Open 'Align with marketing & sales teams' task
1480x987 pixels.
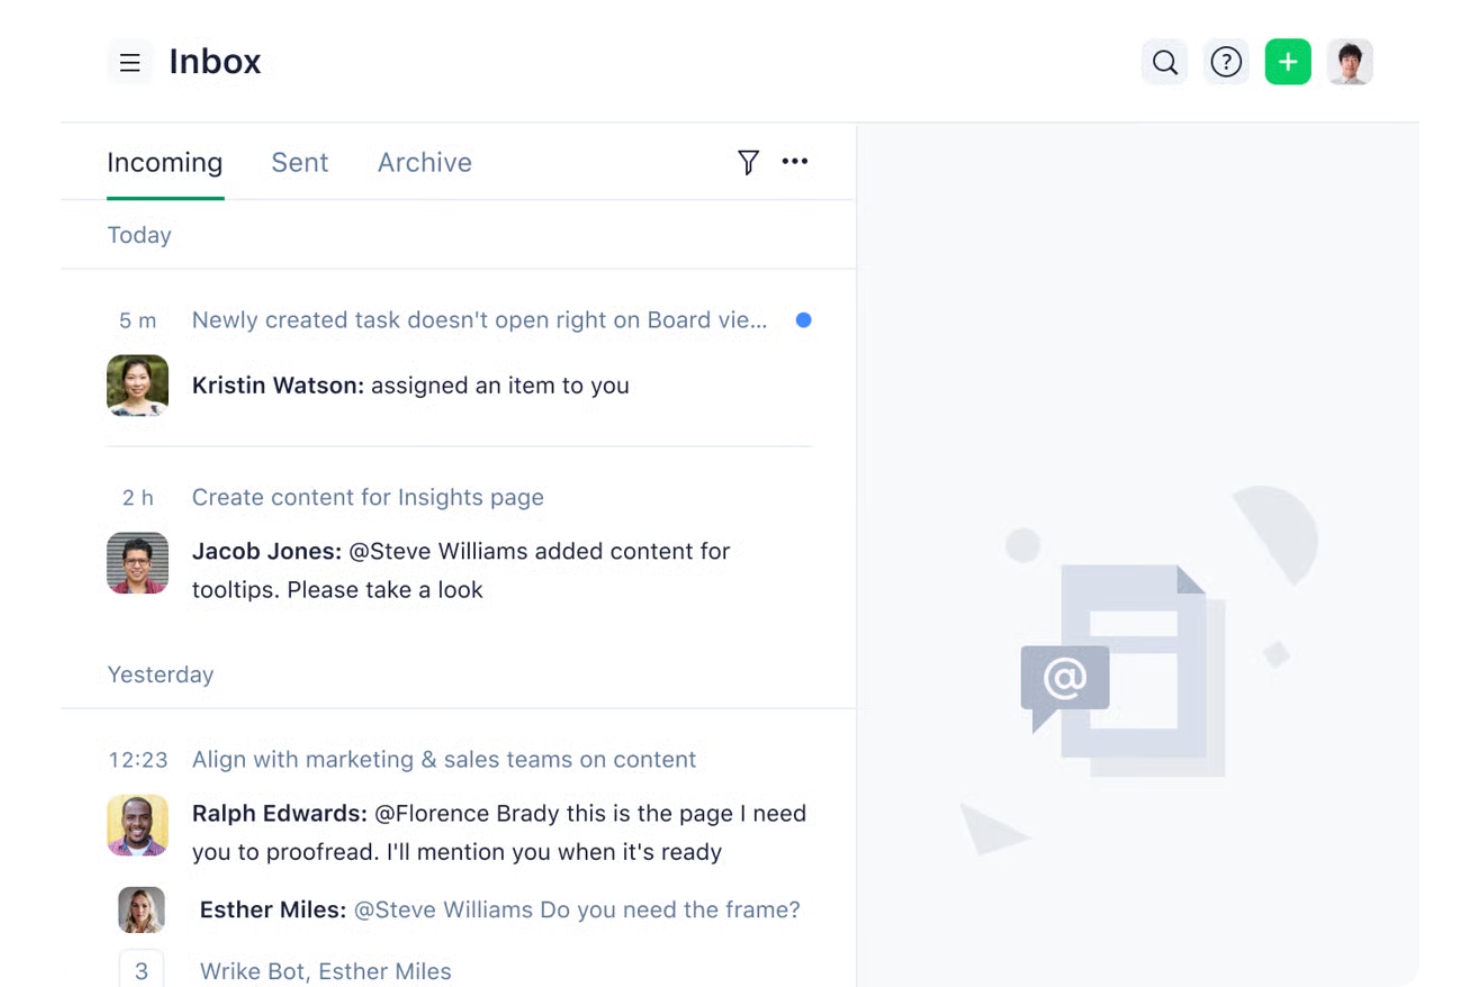(444, 759)
